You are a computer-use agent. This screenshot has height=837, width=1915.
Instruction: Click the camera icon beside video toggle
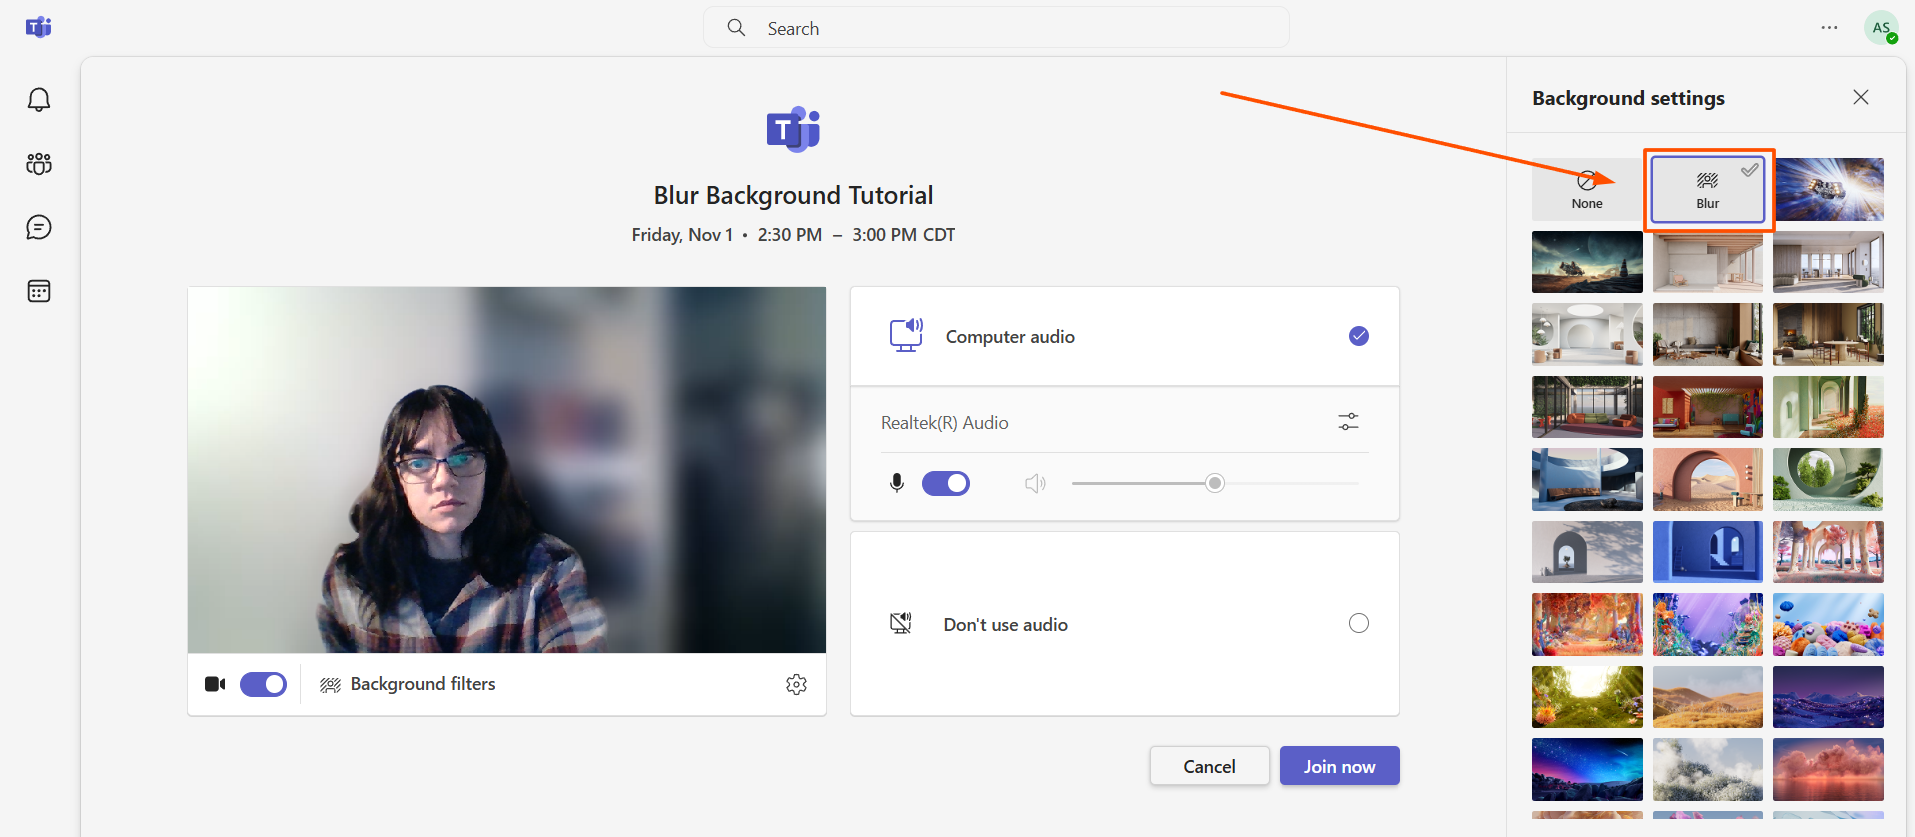[215, 684]
